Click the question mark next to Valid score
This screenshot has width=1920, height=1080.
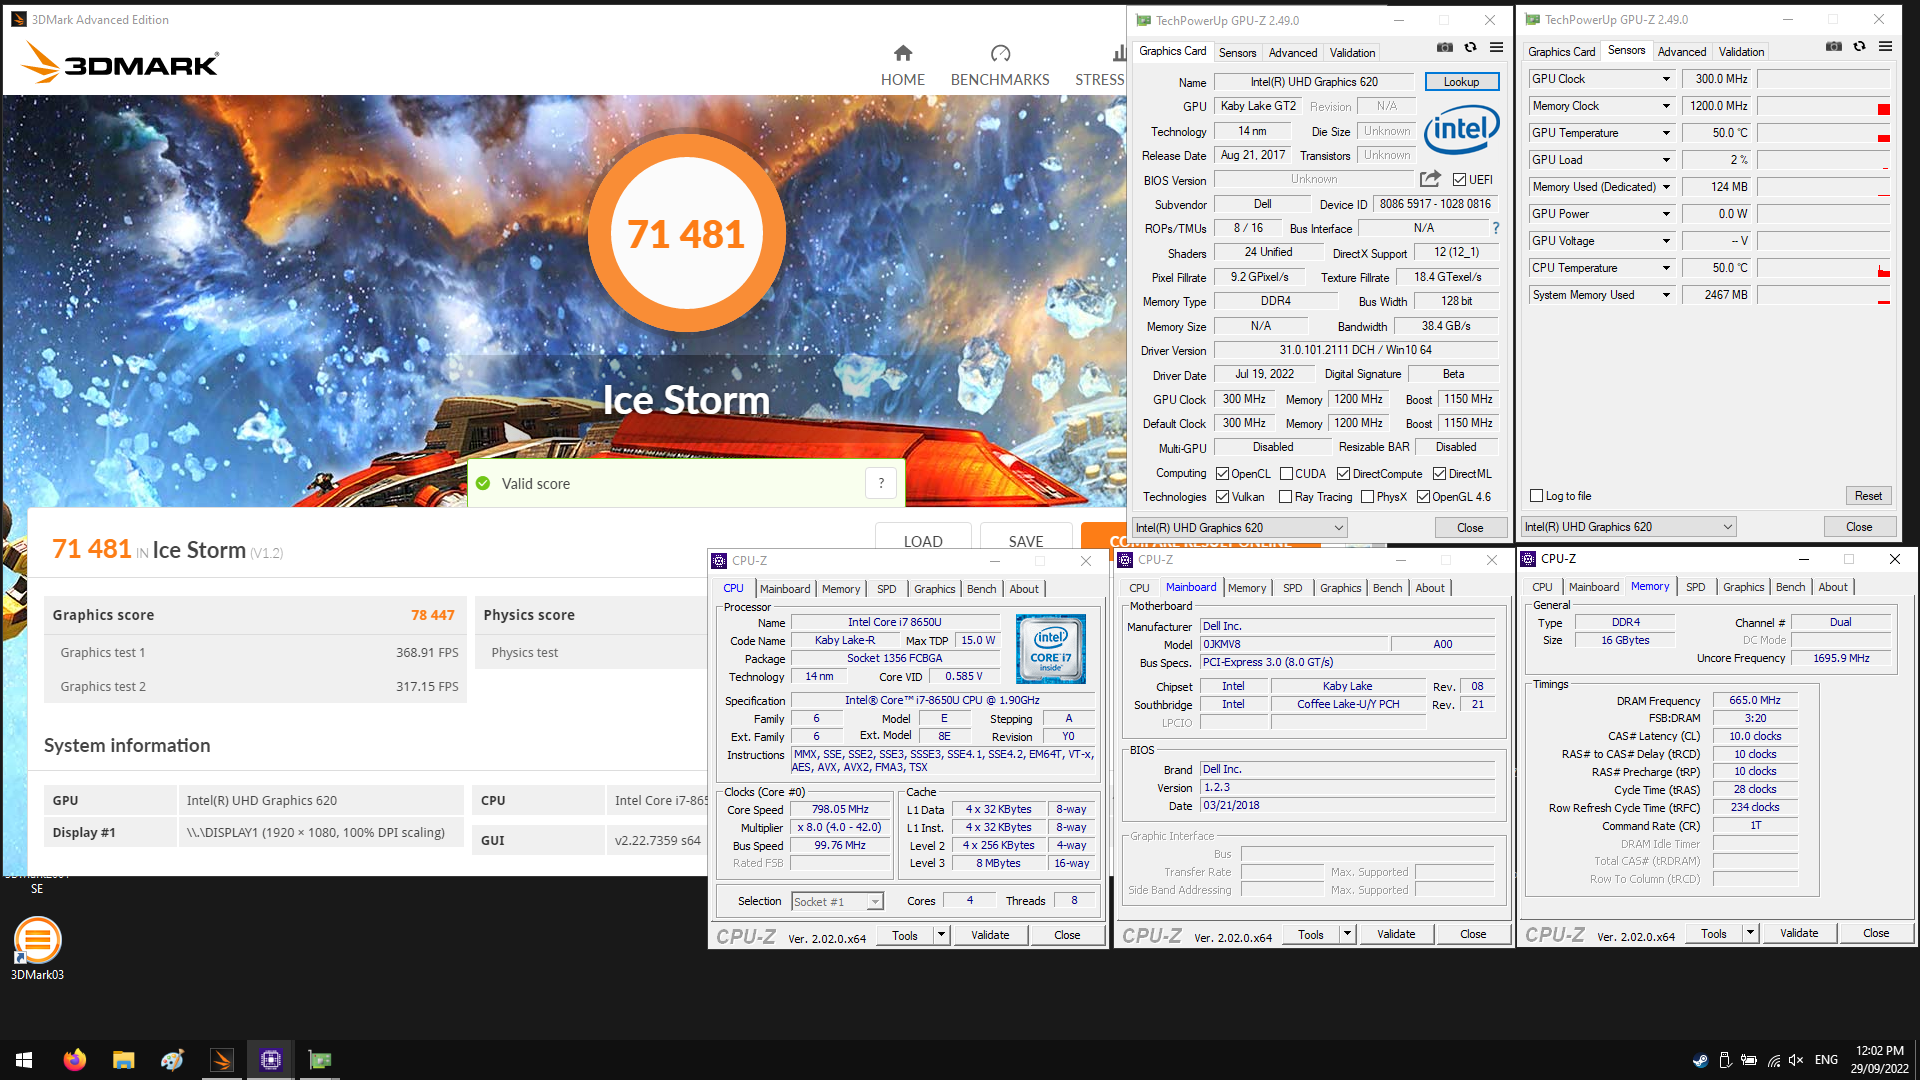881,483
